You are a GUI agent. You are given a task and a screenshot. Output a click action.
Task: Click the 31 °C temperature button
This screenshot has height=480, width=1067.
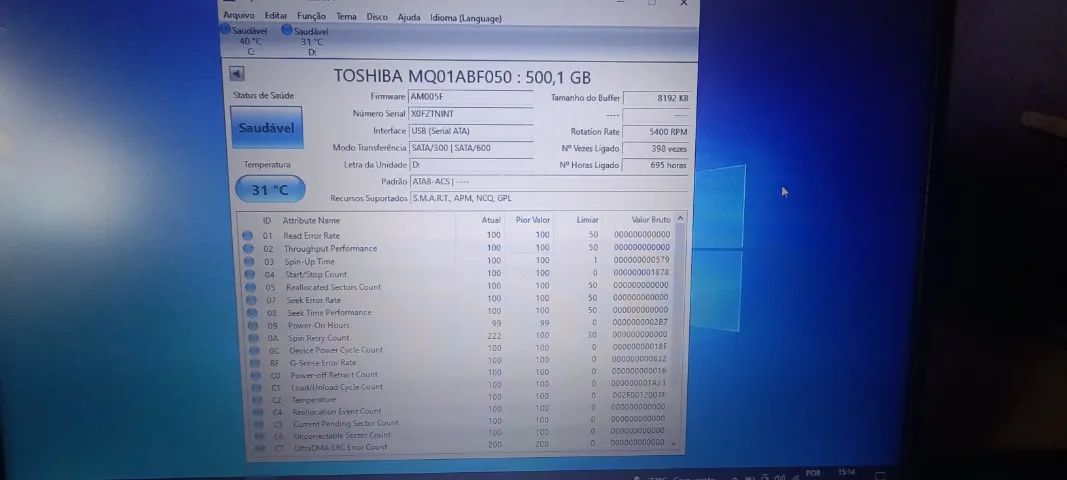click(x=270, y=189)
